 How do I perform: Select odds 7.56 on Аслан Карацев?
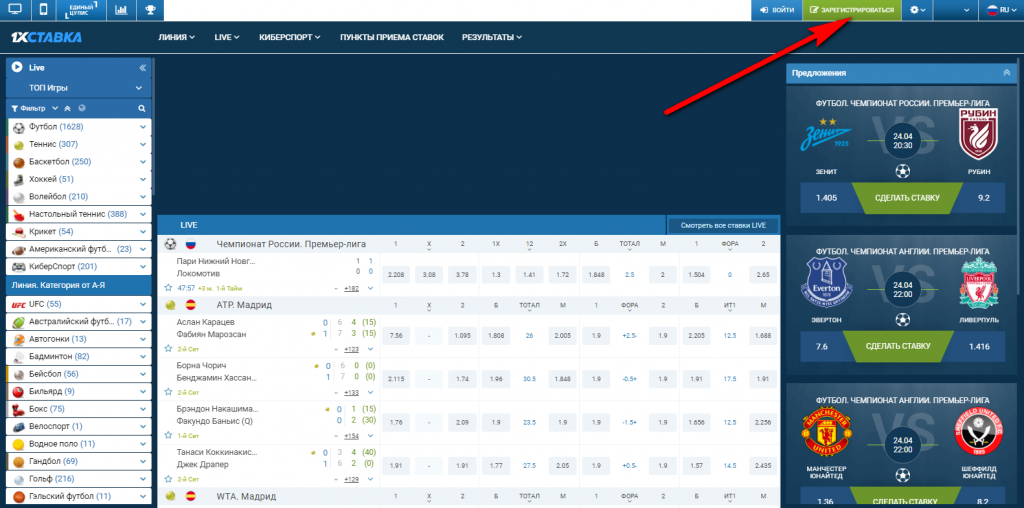point(396,336)
